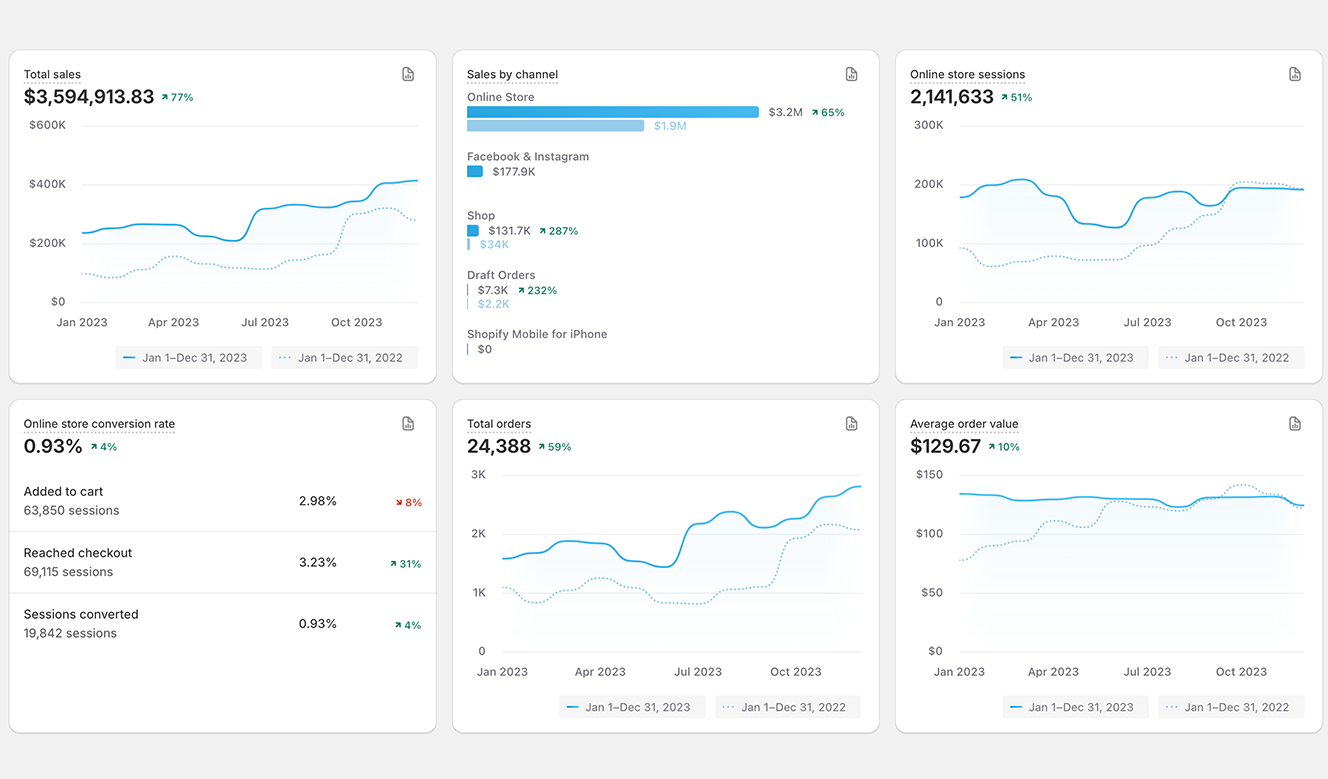Select the Sessions converted row
The width and height of the screenshot is (1328, 779).
coord(222,624)
